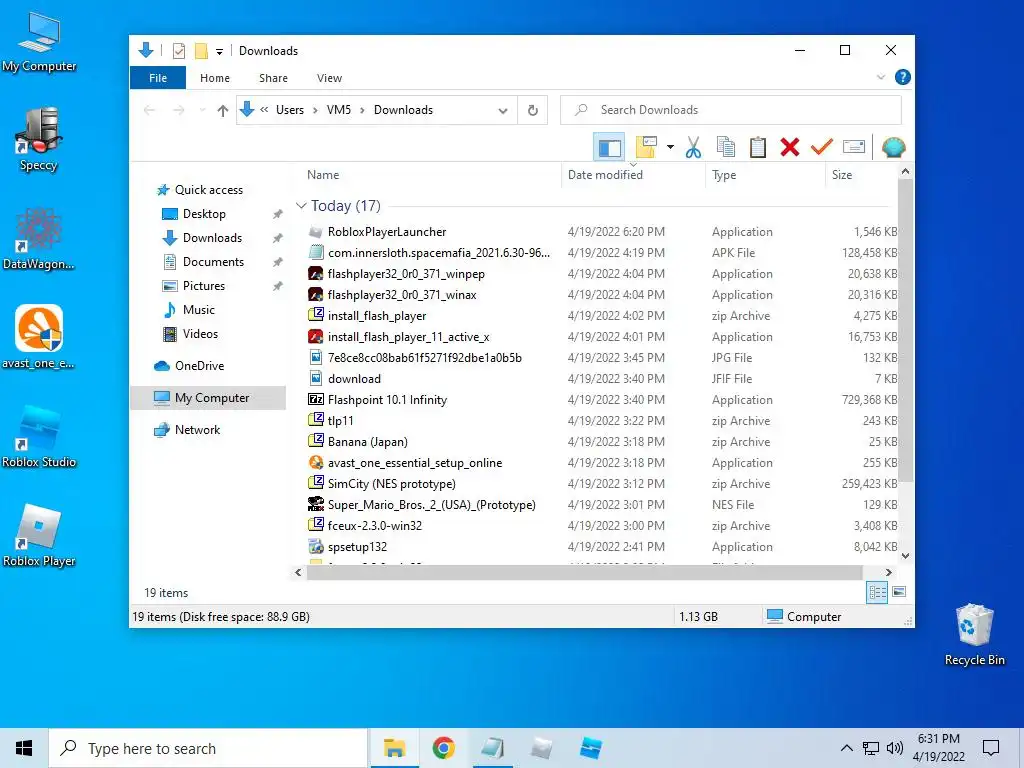Open Chrome from the taskbar
The image size is (1024, 768).
[x=443, y=748]
